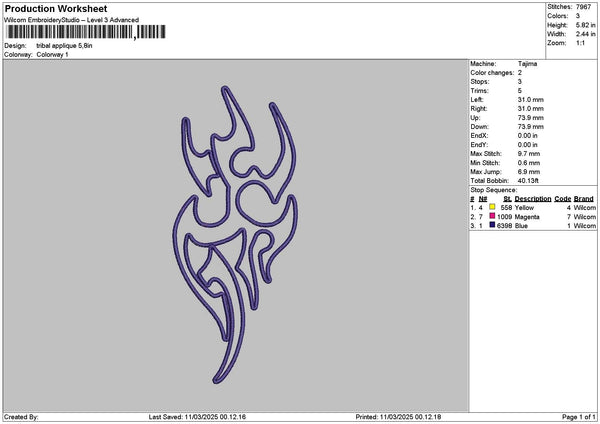The width and height of the screenshot is (600, 424).
Task: Click the 'Code' column header
Action: pyautogui.click(x=562, y=199)
